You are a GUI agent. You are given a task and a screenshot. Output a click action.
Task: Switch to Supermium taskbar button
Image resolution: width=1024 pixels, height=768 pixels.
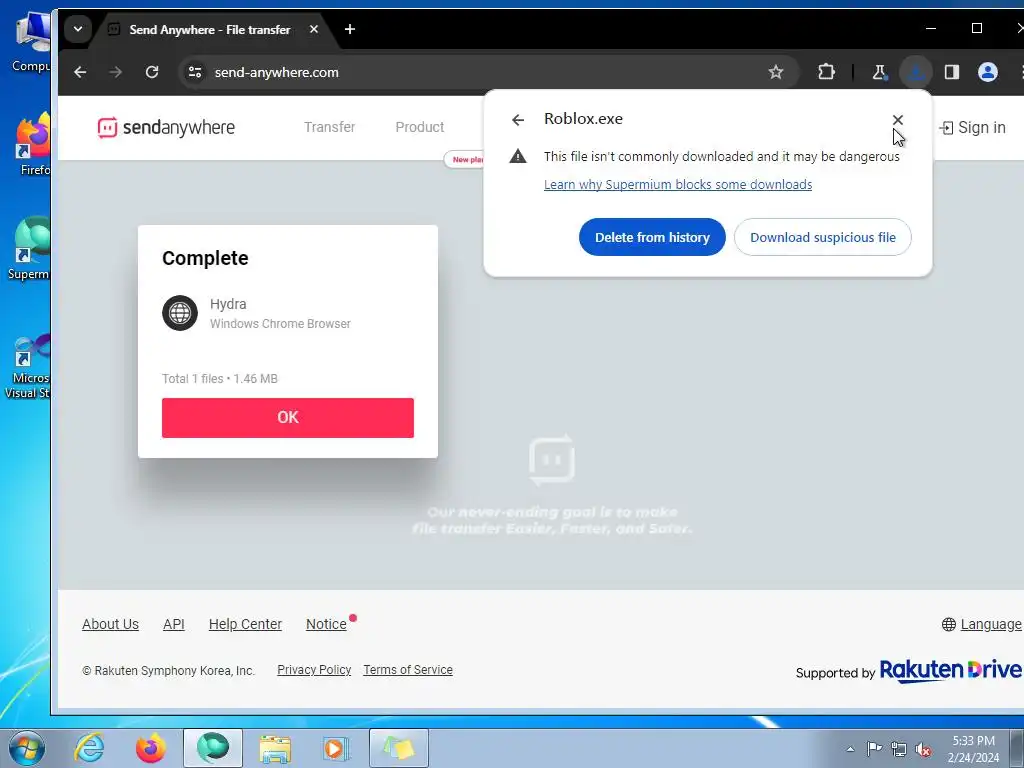[213, 748]
